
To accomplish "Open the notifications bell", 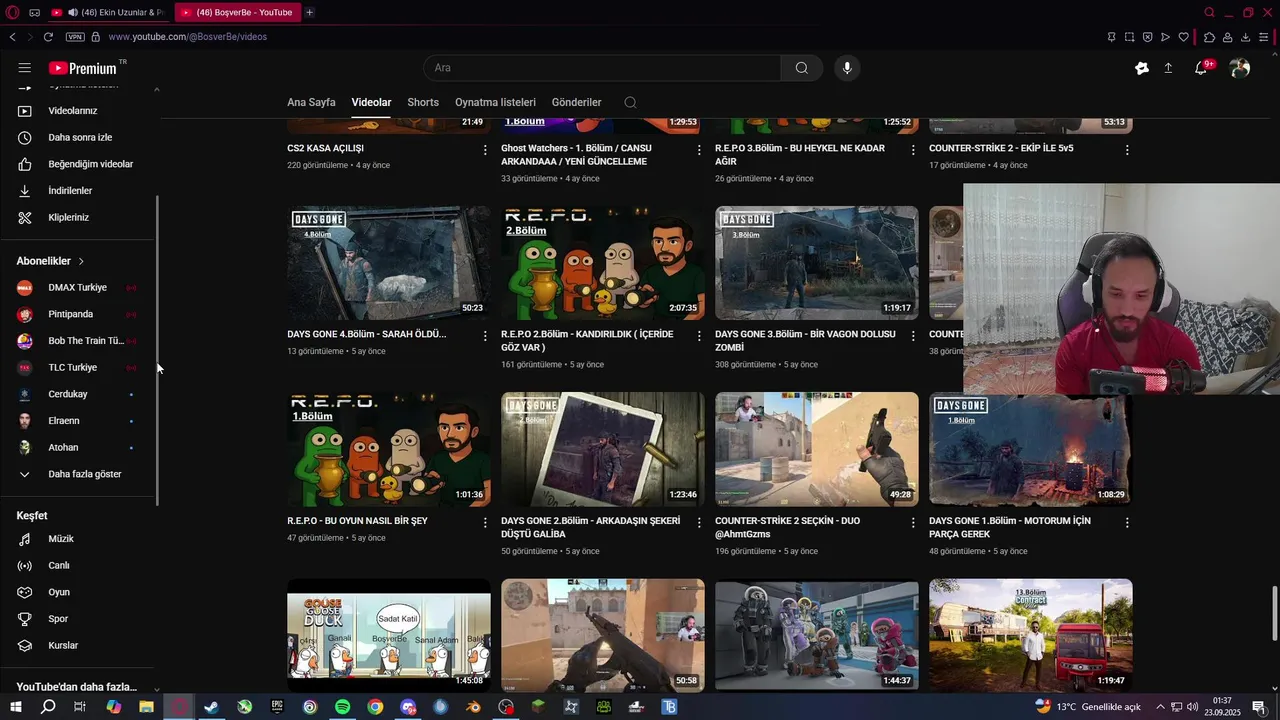I will point(1202,68).
